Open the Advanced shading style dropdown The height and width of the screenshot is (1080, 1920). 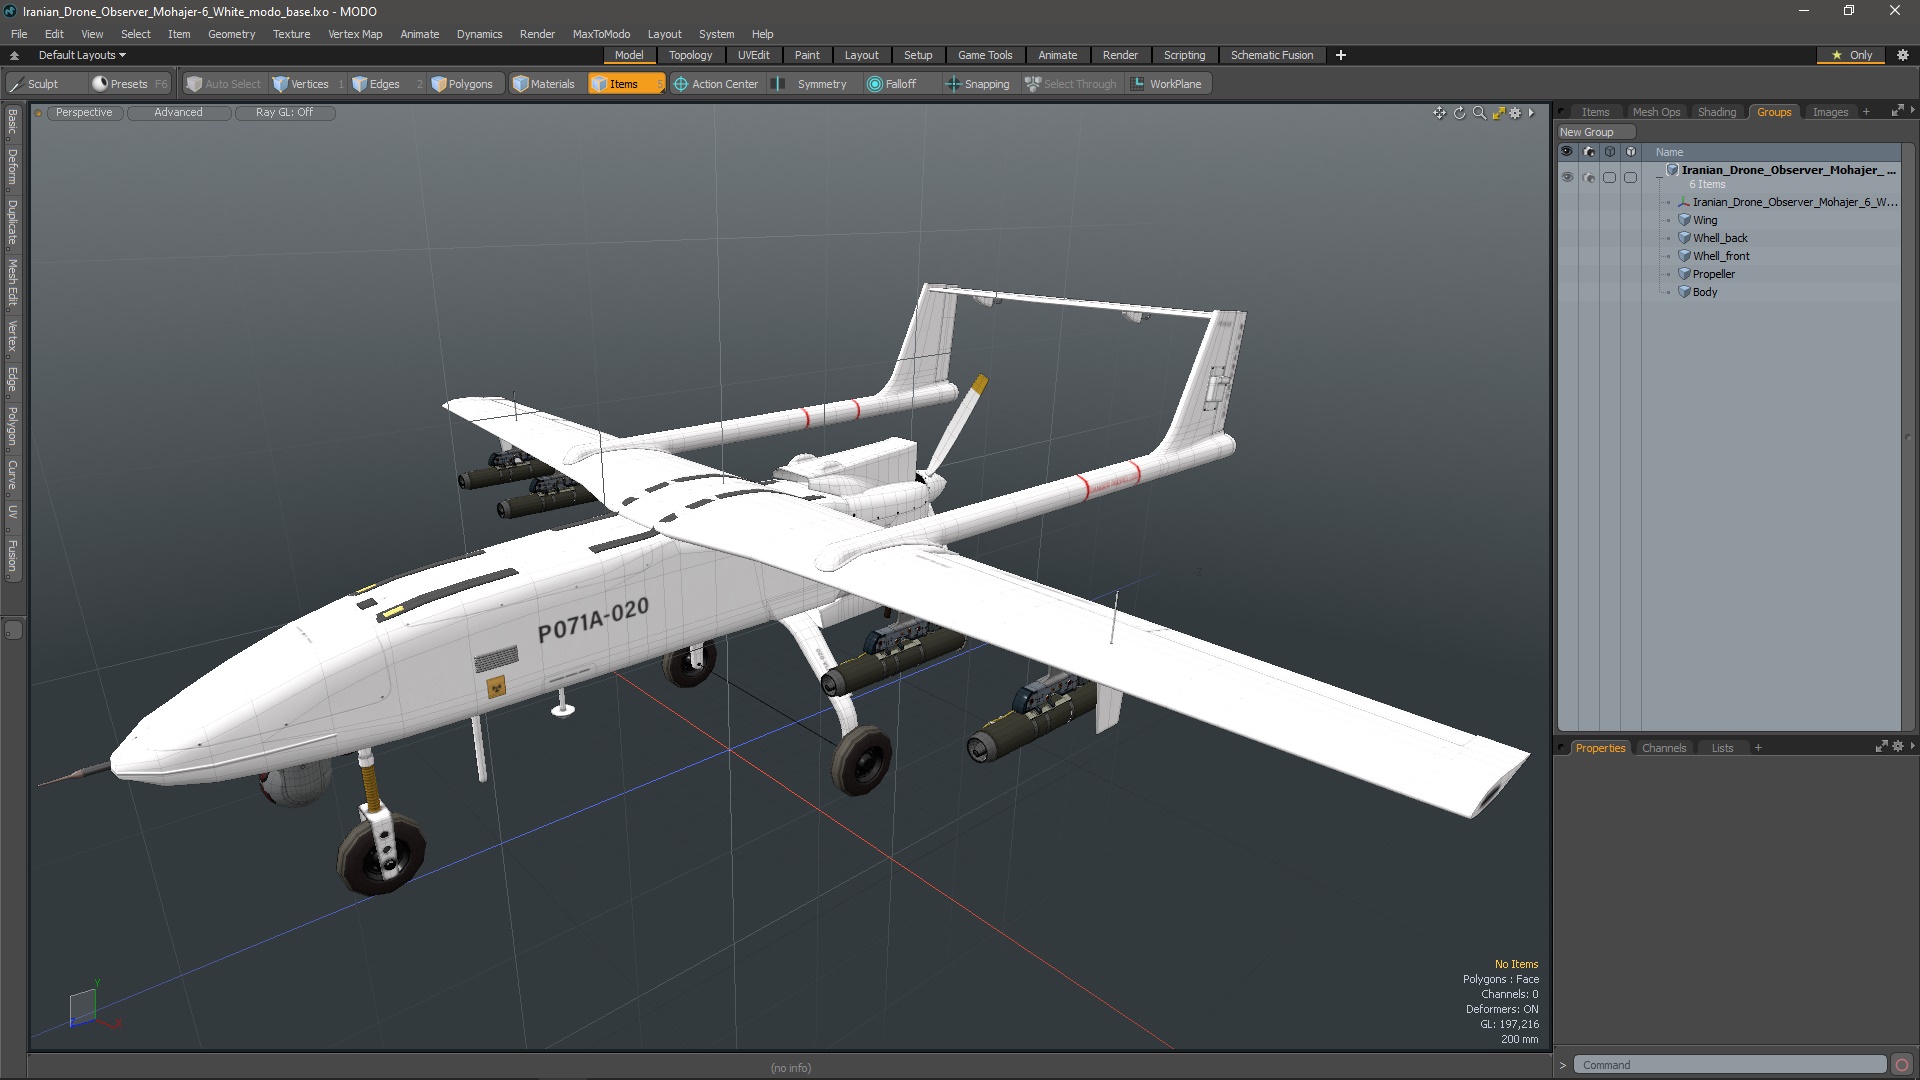[x=178, y=113]
